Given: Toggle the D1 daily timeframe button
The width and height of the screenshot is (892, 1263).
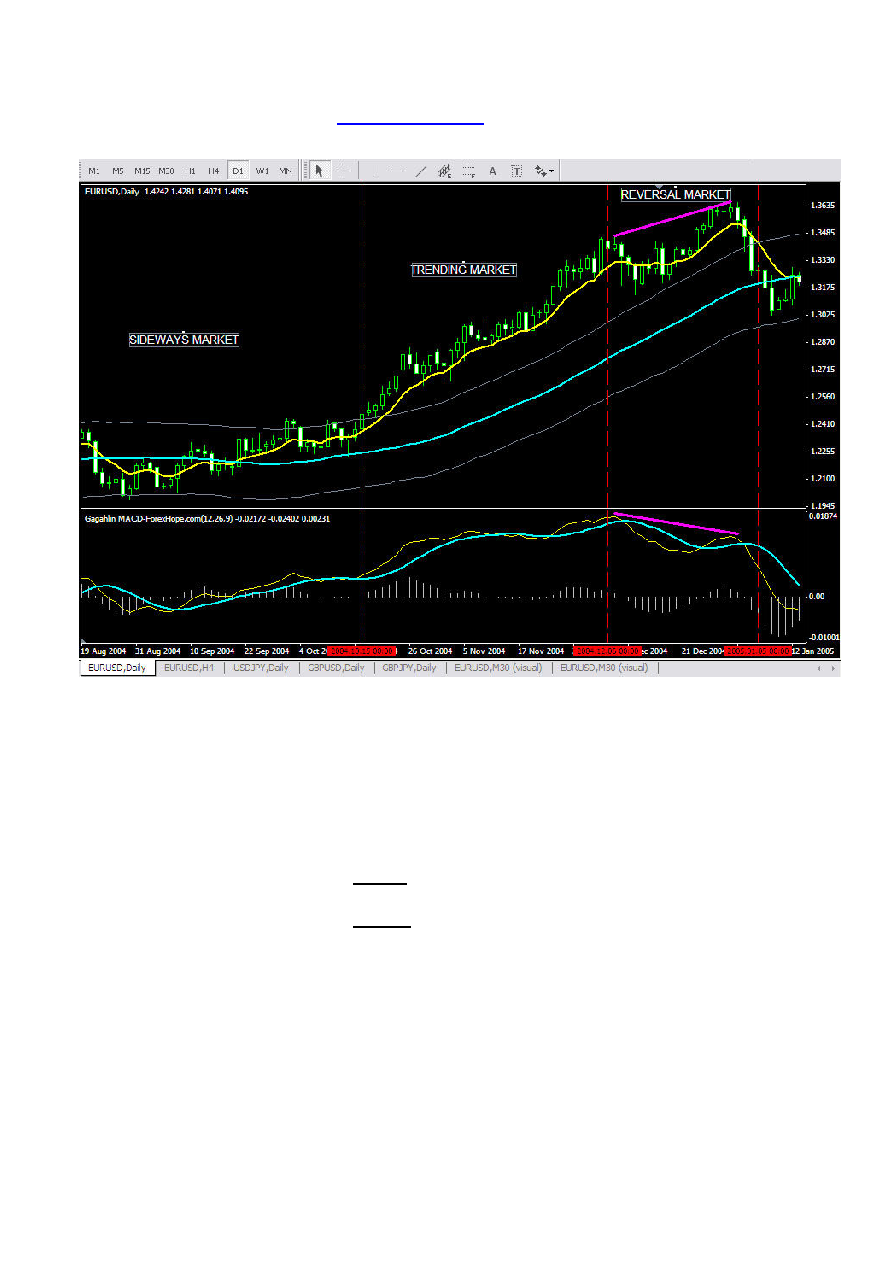Looking at the screenshot, I should 238,170.
